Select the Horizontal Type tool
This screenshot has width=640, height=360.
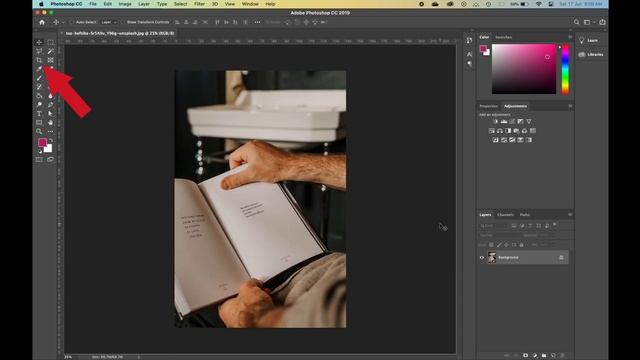[39, 113]
